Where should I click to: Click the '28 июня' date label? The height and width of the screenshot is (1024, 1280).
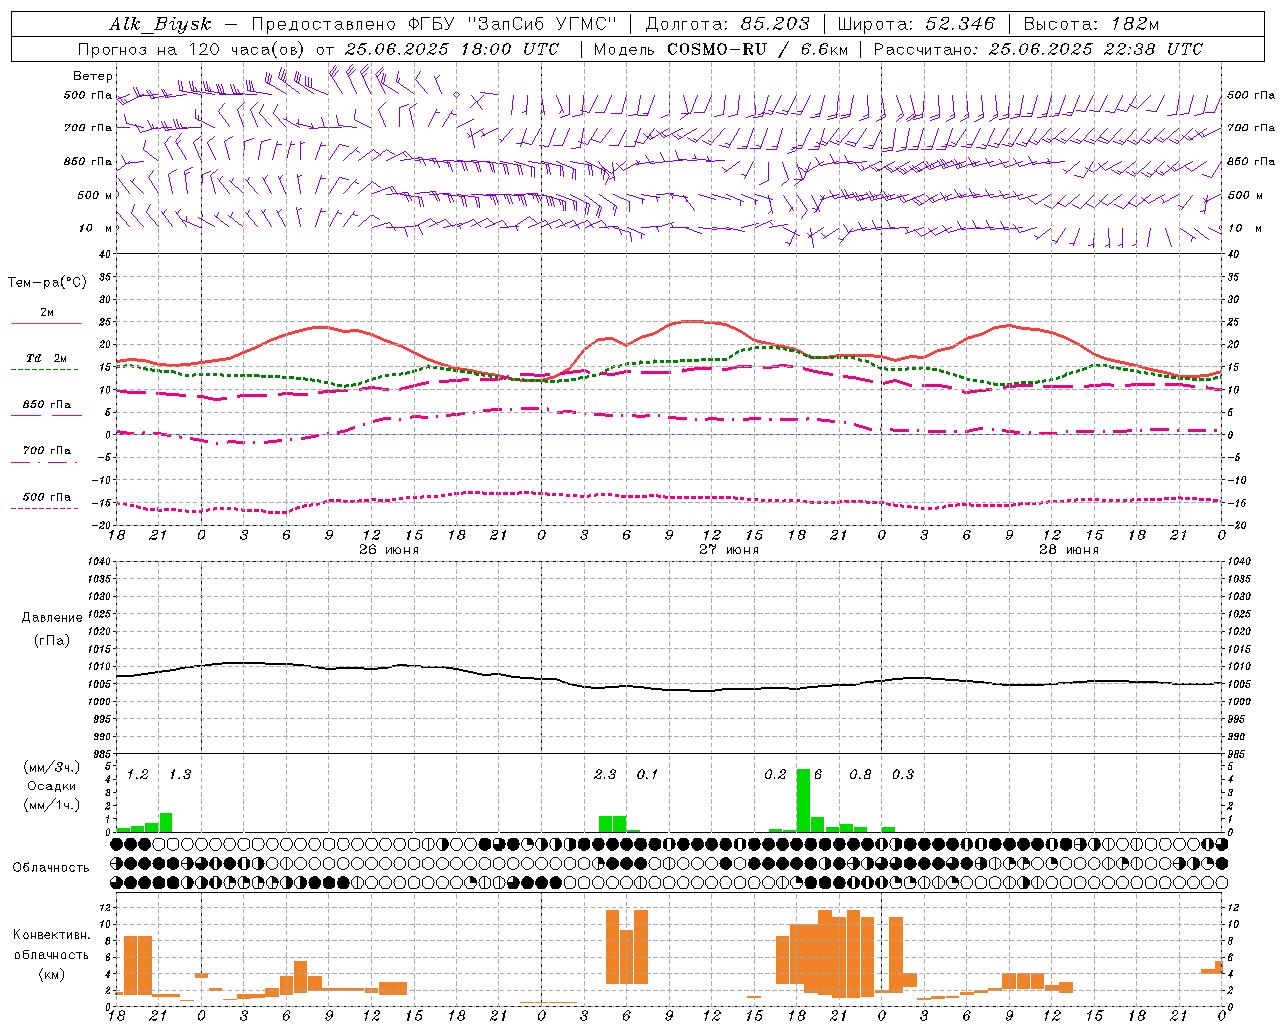[1068, 550]
